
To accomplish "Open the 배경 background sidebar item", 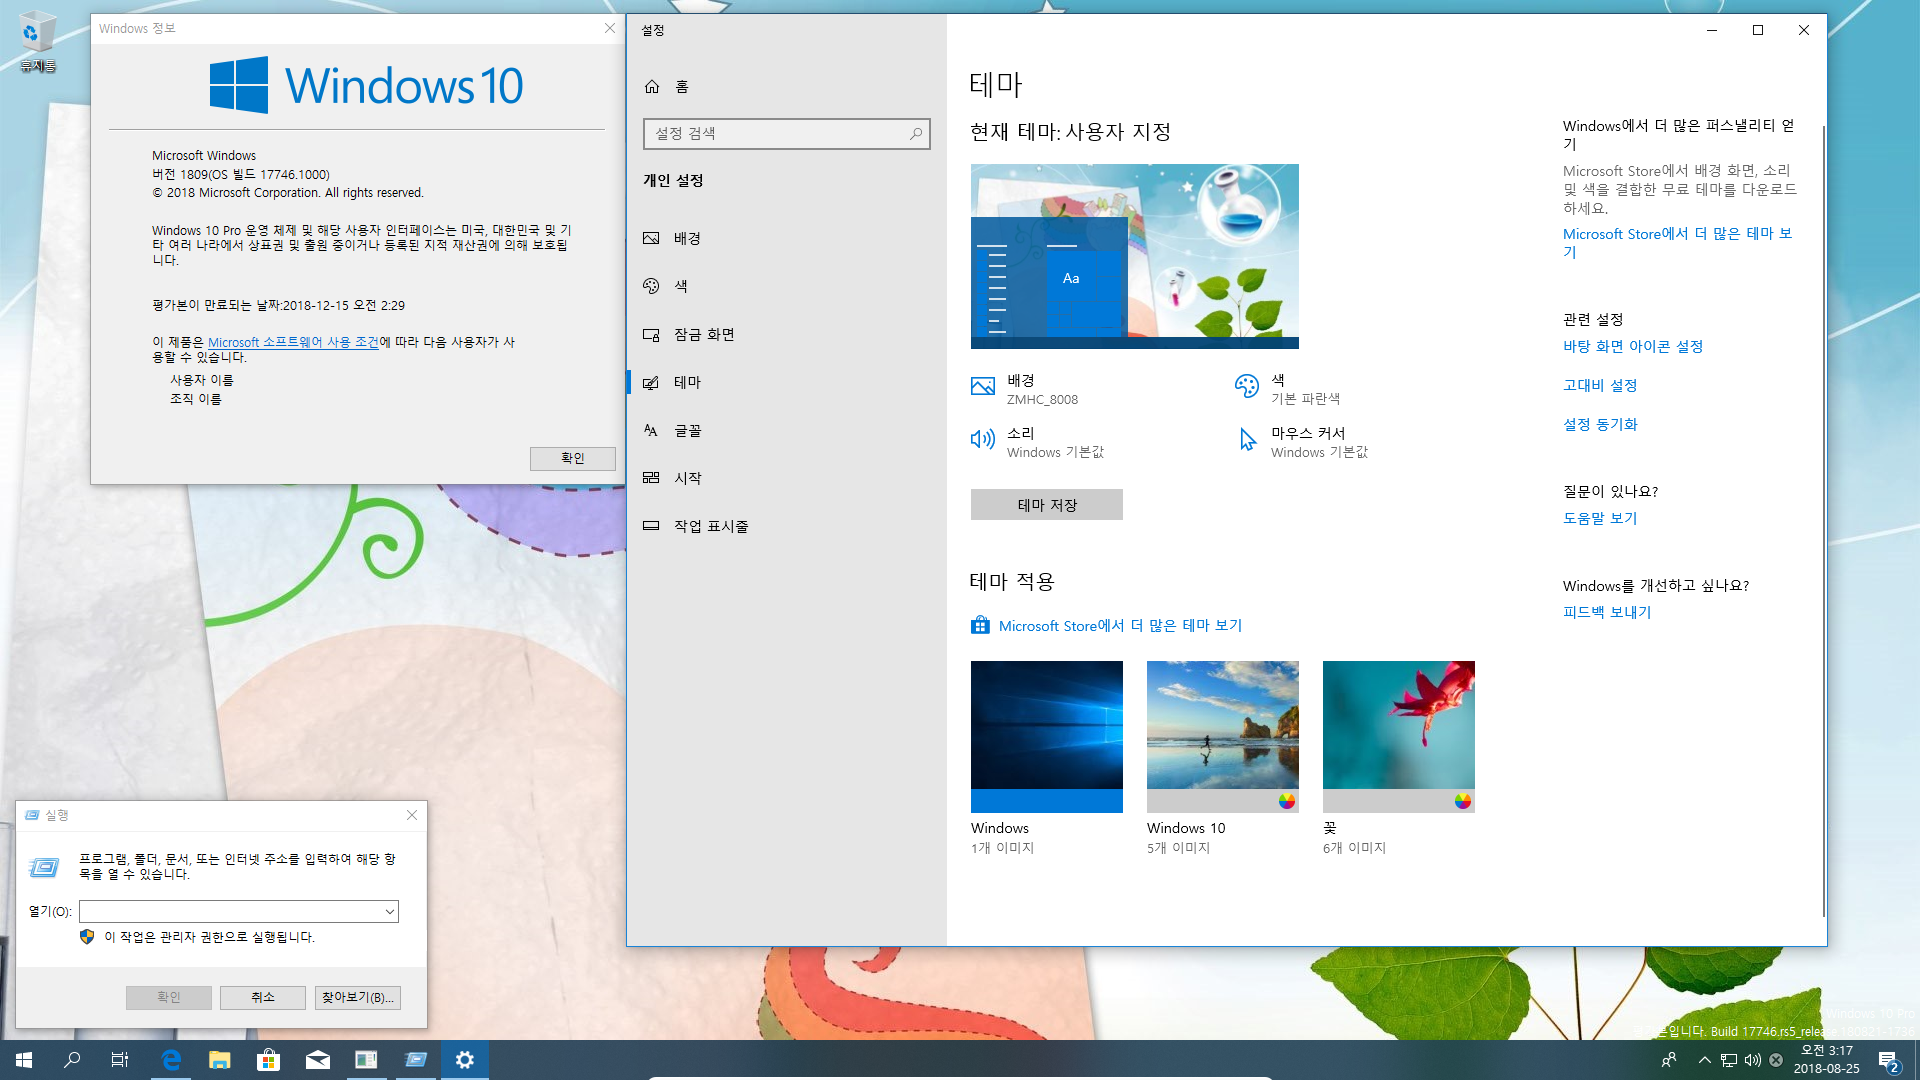I will point(786,238).
